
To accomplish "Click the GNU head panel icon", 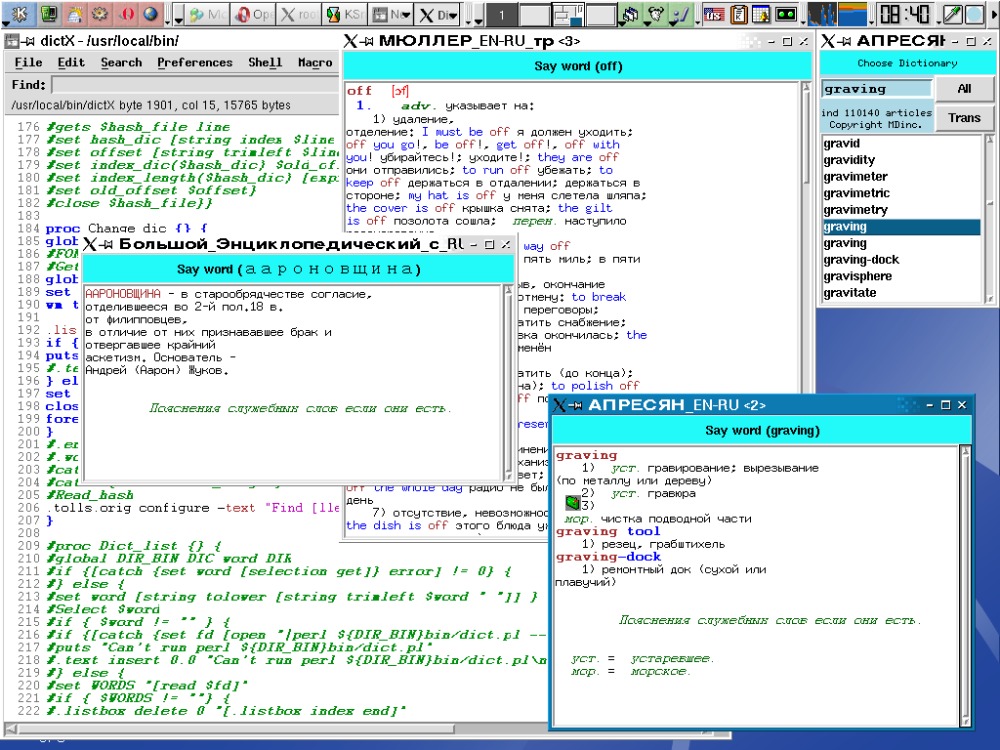I will [658, 13].
